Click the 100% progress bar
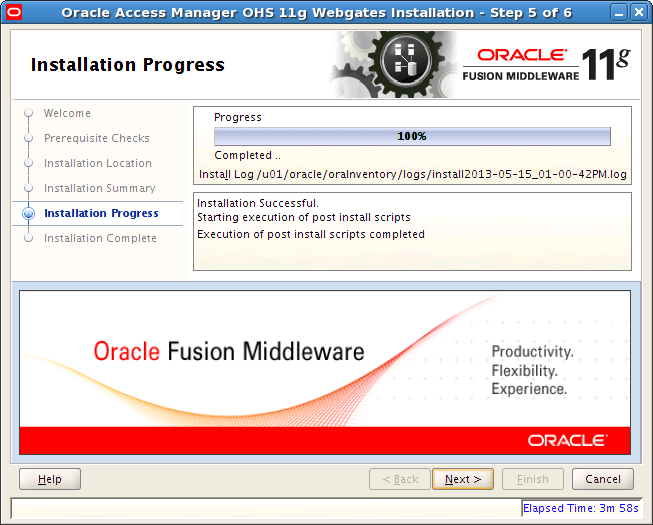653x525 pixels. 412,136
